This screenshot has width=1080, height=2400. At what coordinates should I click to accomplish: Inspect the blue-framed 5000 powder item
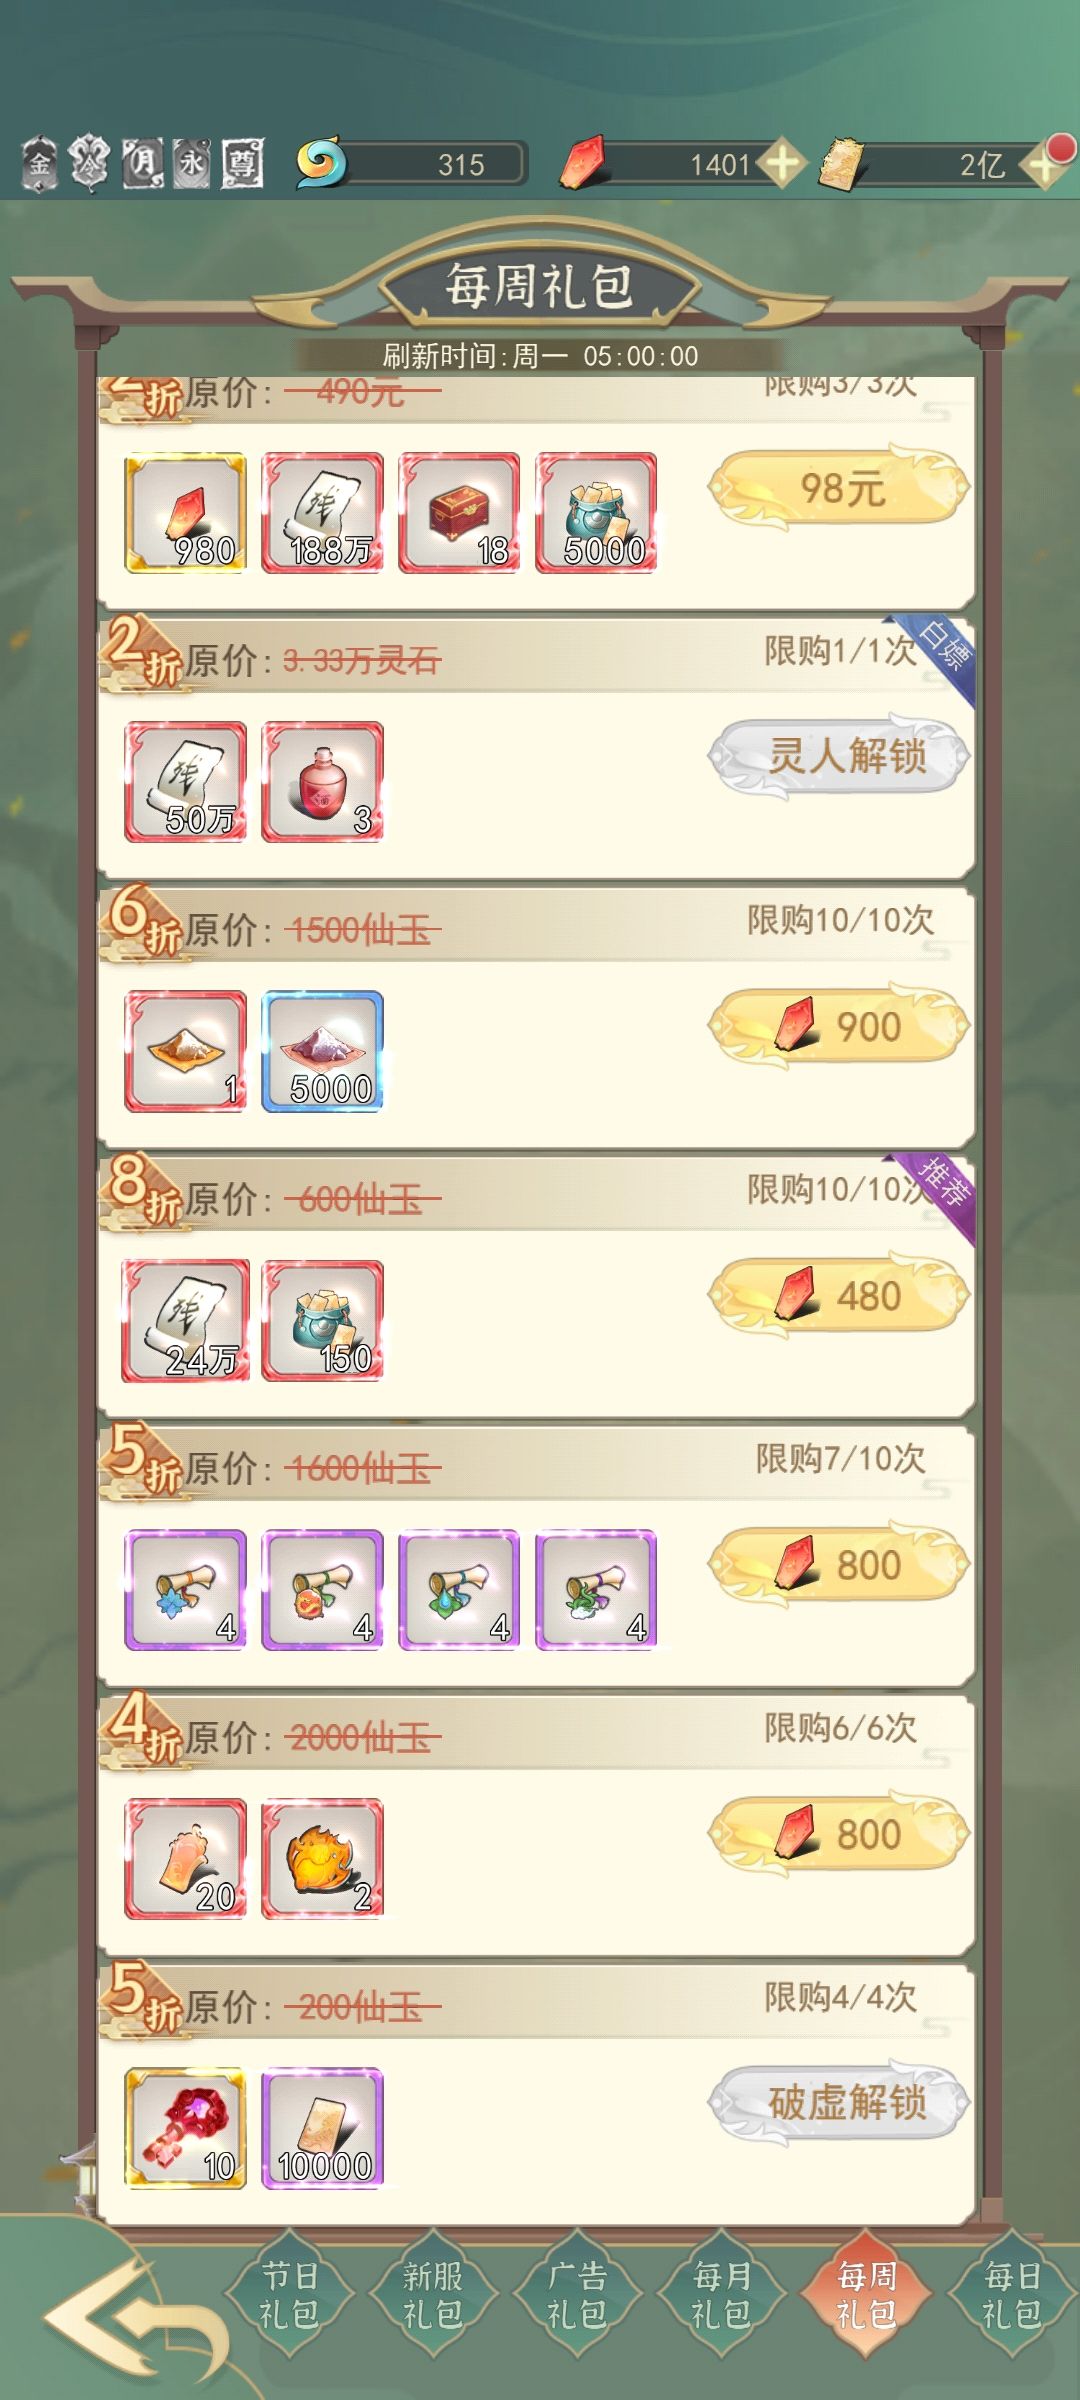(x=322, y=1050)
